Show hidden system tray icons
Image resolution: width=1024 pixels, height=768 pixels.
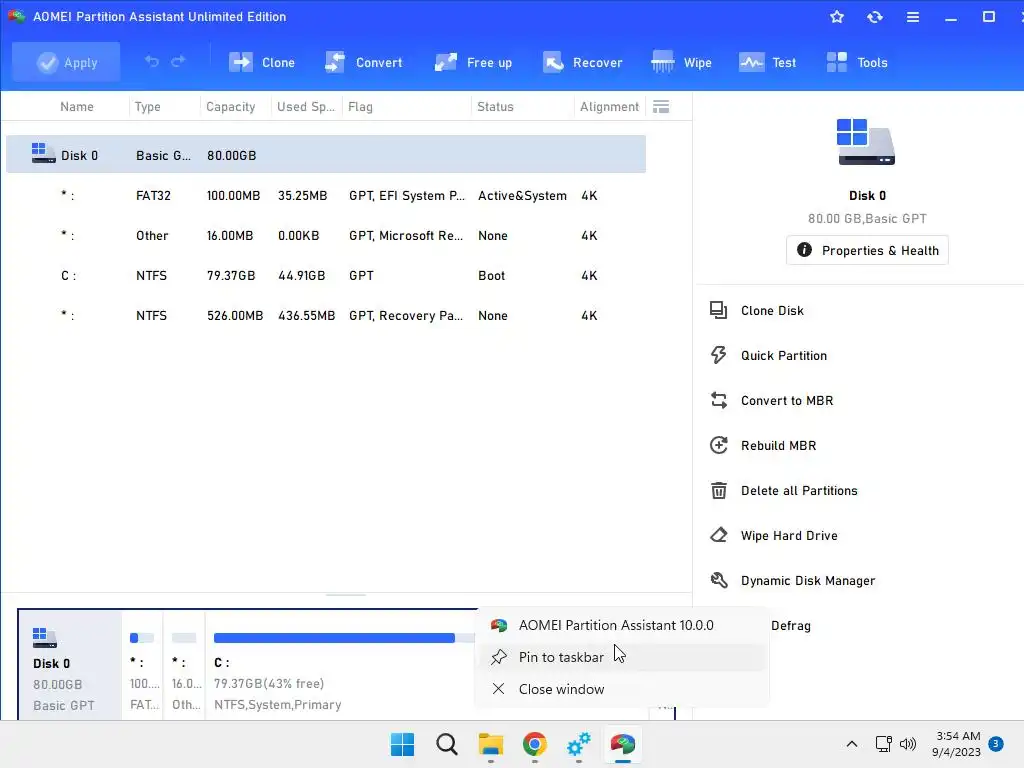pos(852,744)
